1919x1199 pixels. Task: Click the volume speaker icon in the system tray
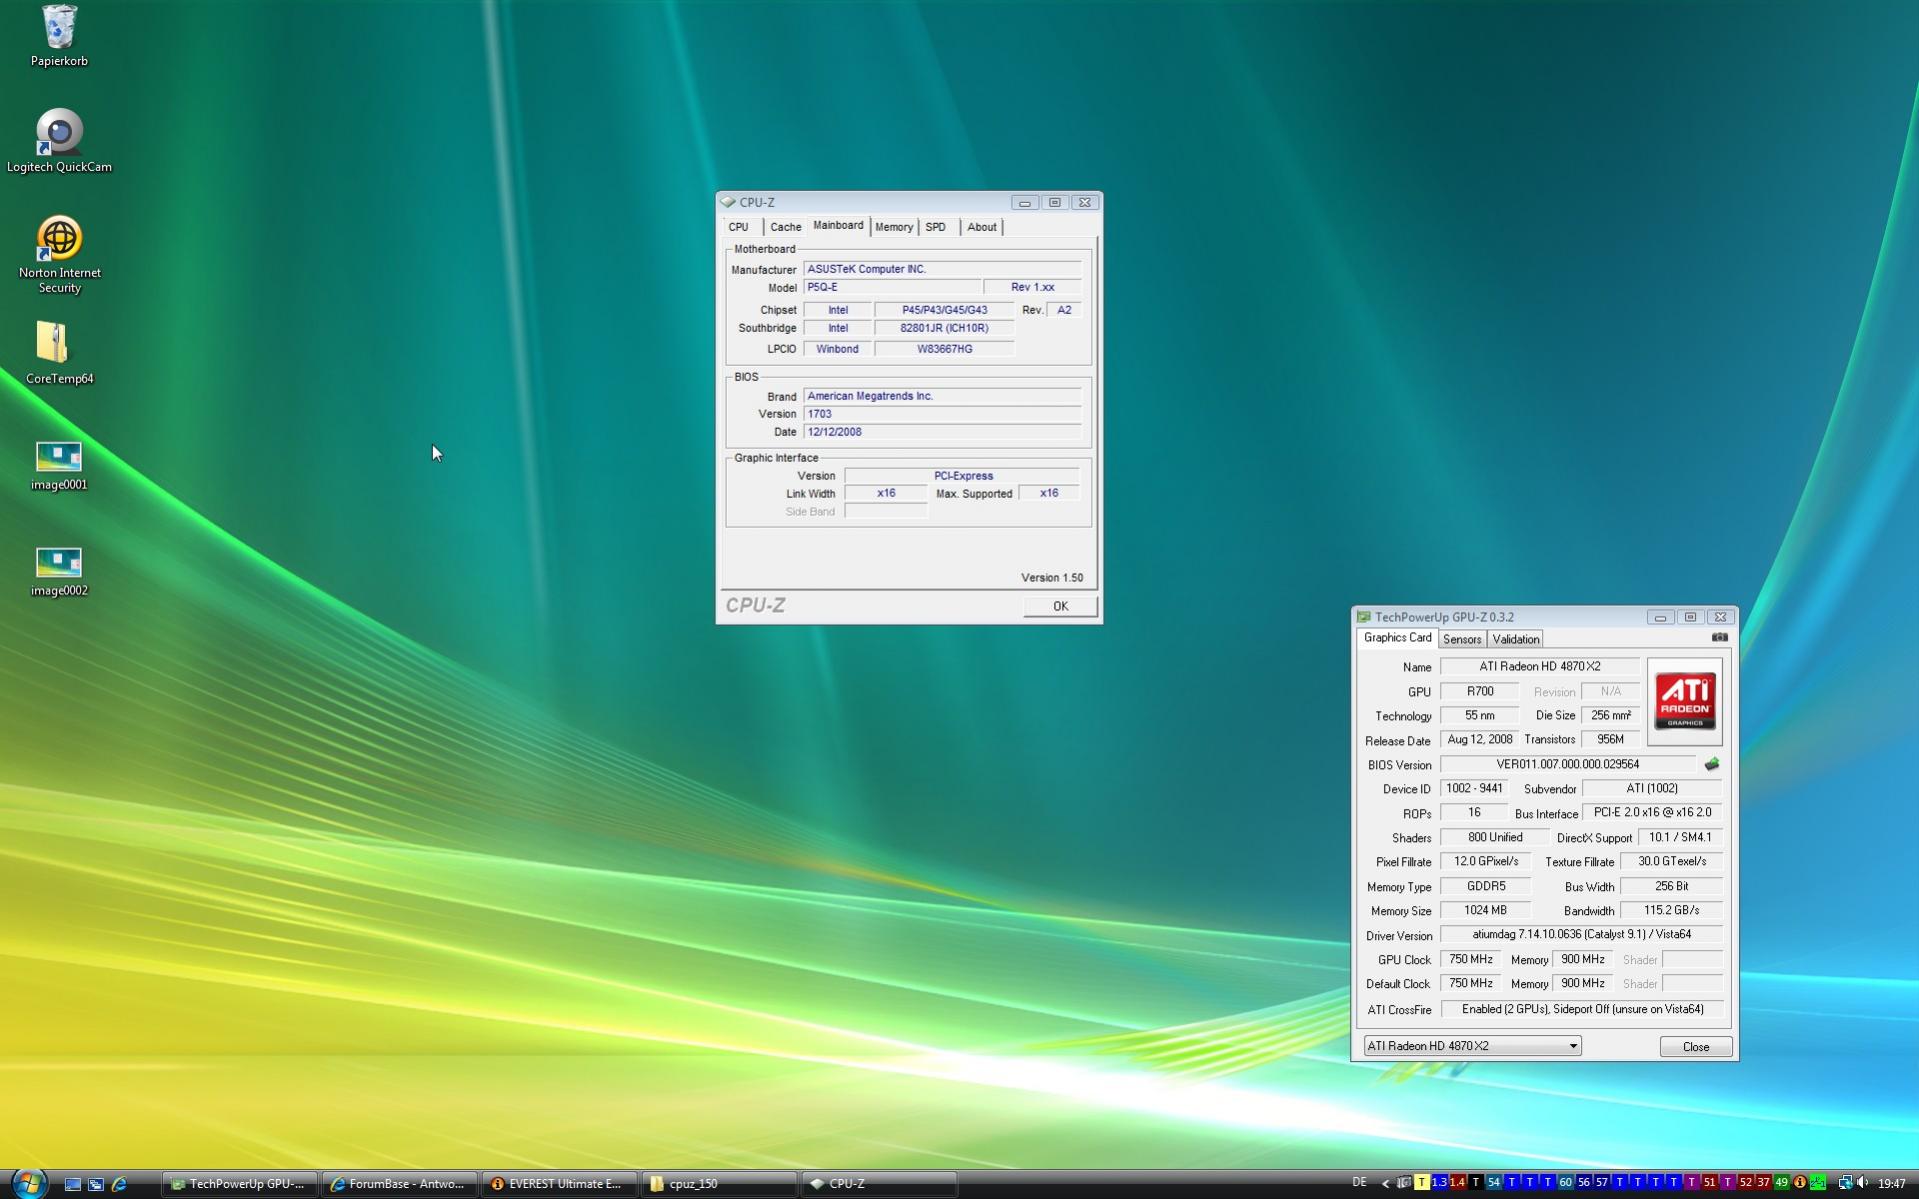tap(1863, 1183)
